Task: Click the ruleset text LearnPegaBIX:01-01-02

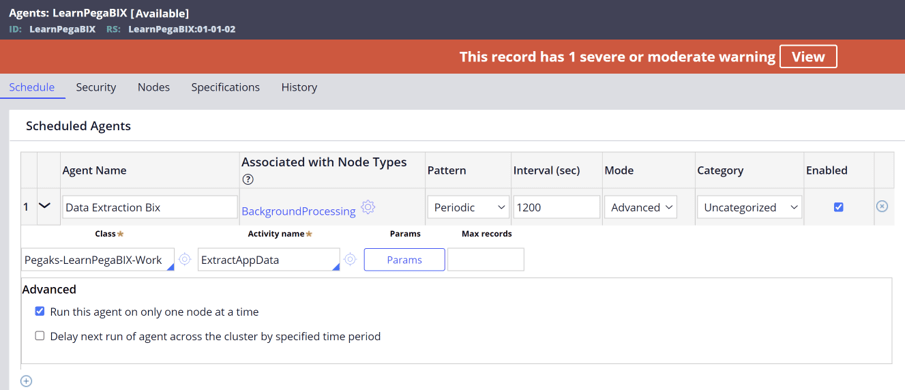Action: (182, 29)
